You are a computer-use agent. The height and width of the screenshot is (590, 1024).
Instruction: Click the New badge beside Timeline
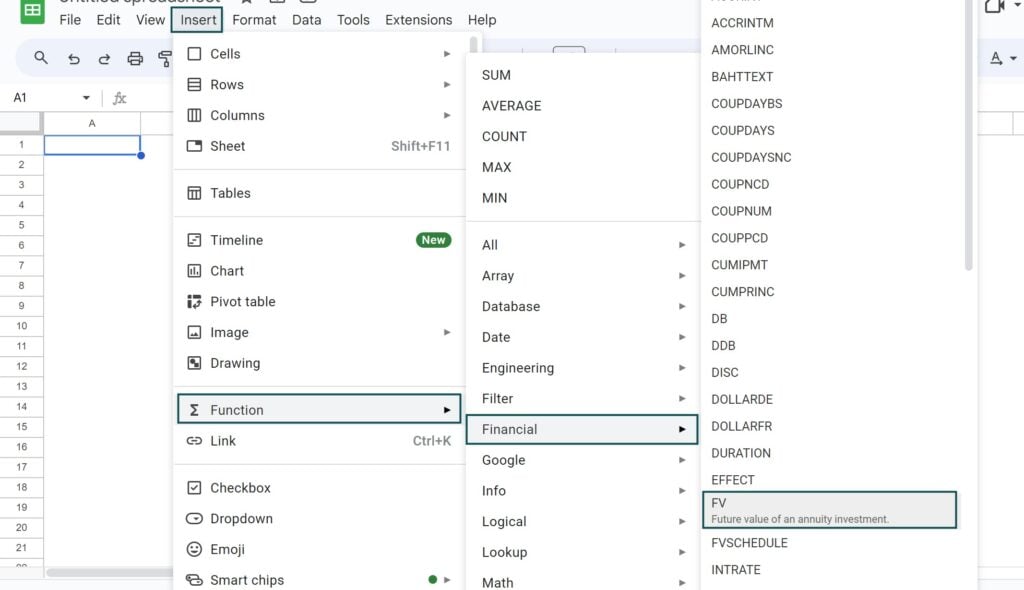click(x=433, y=240)
